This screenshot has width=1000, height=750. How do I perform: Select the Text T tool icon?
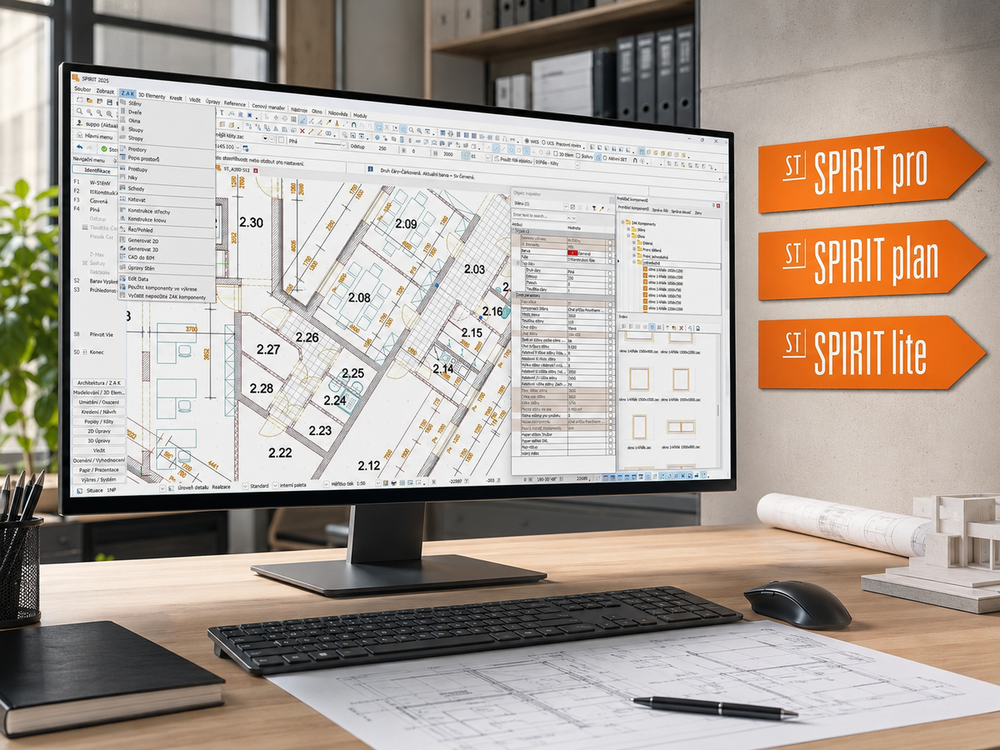(222, 113)
